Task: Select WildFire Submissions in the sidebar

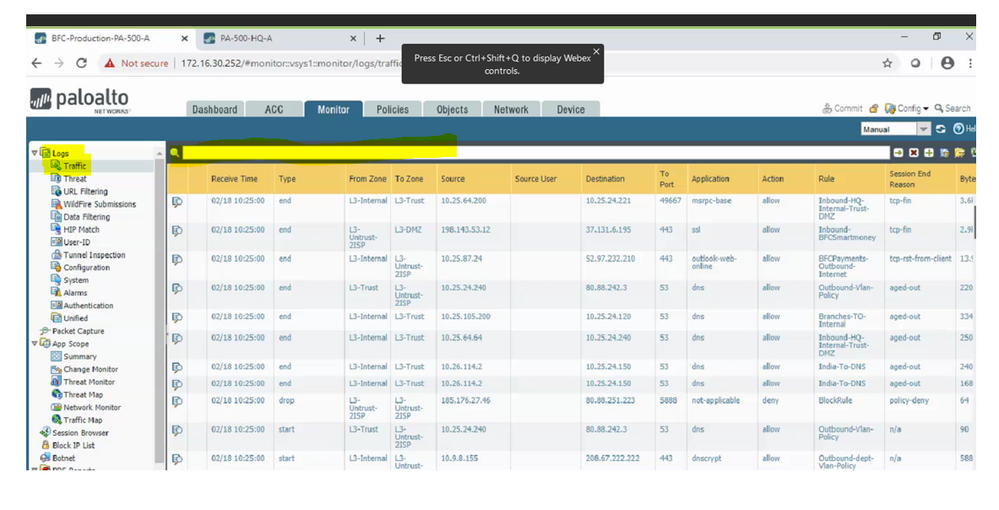Action: [x=99, y=204]
